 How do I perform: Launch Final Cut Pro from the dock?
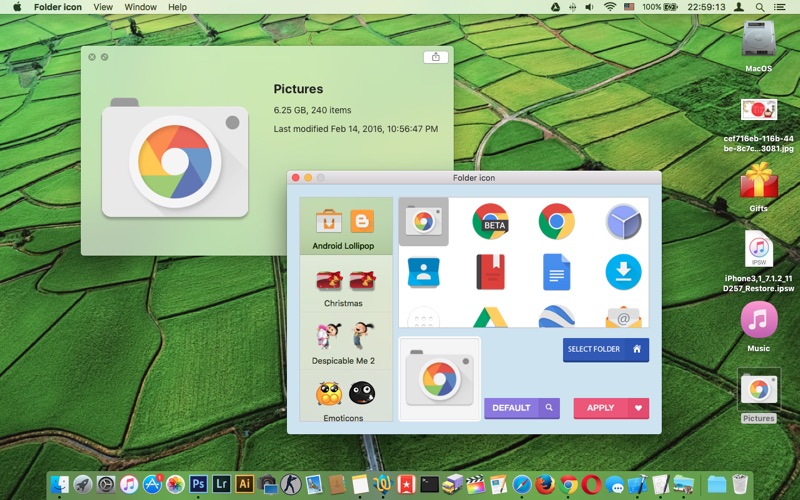pyautogui.click(x=475, y=484)
